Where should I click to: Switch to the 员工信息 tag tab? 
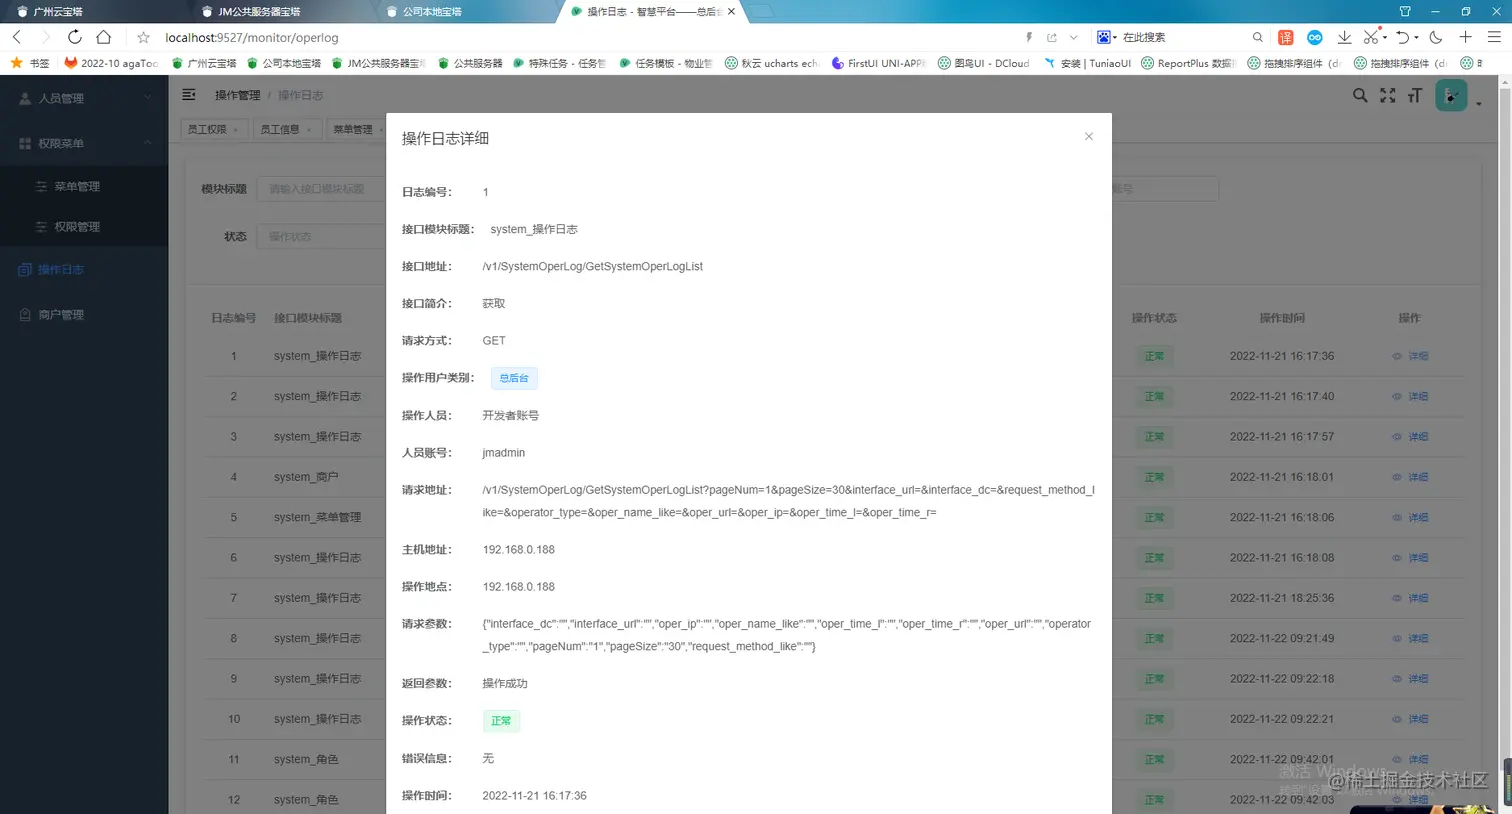tap(283, 129)
